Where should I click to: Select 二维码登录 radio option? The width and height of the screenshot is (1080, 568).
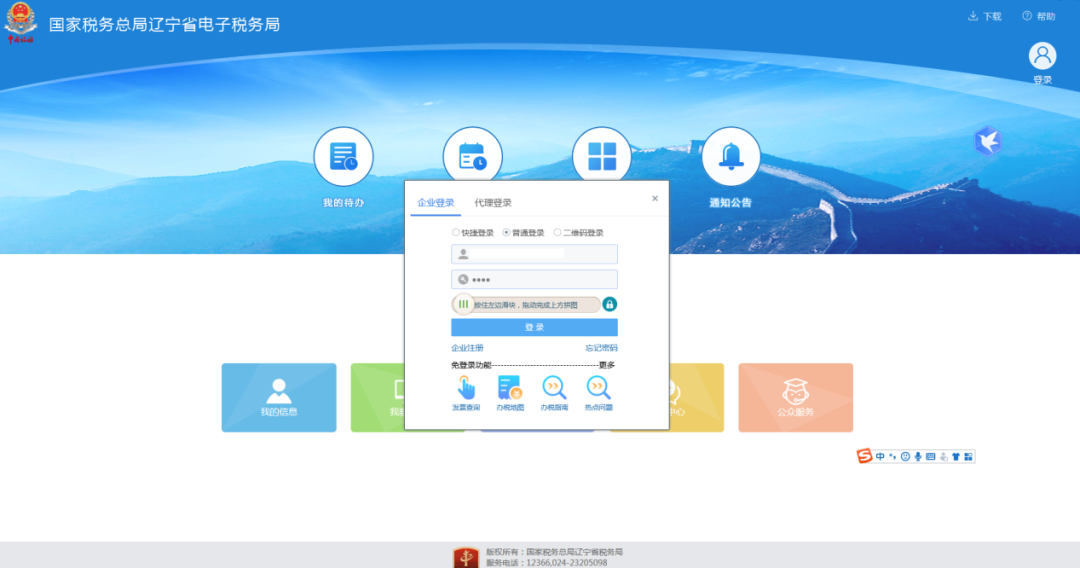tap(557, 233)
